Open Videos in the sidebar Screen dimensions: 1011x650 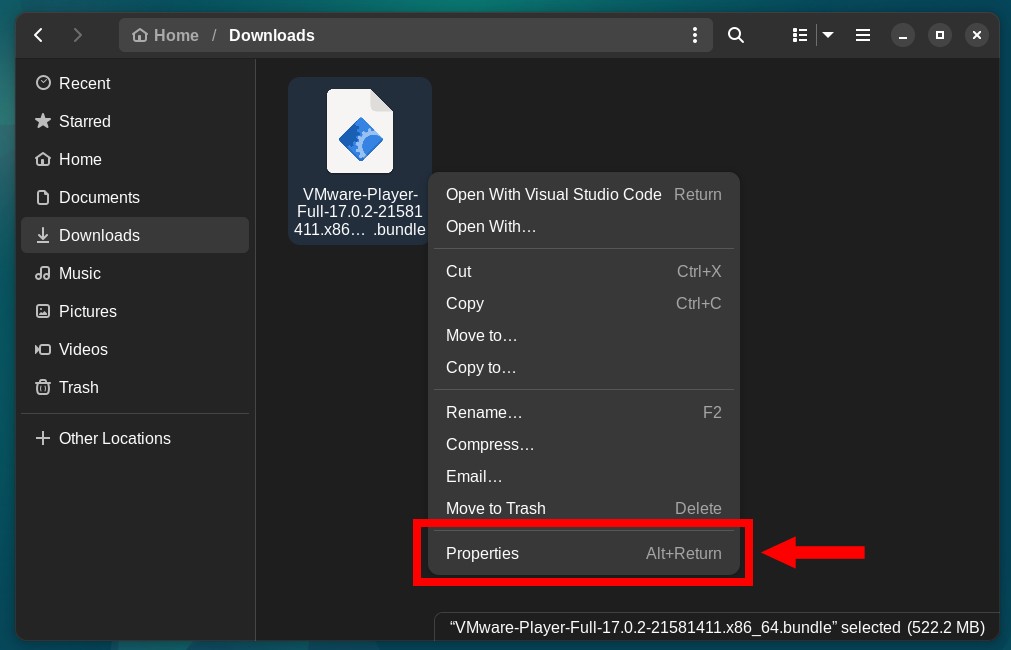135,350
